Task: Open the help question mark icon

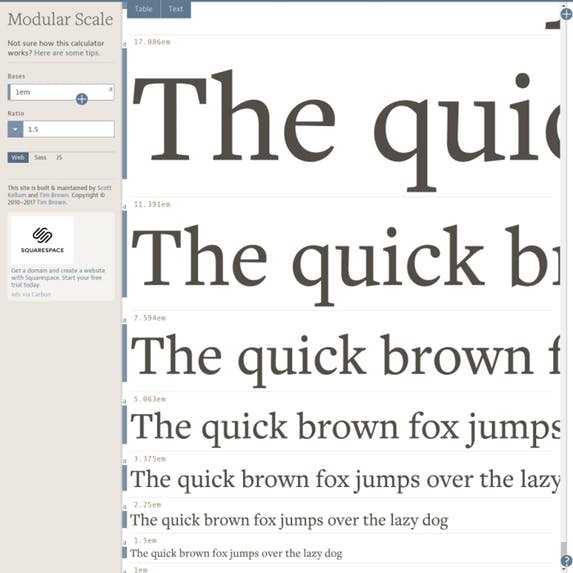Action: pyautogui.click(x=567, y=561)
